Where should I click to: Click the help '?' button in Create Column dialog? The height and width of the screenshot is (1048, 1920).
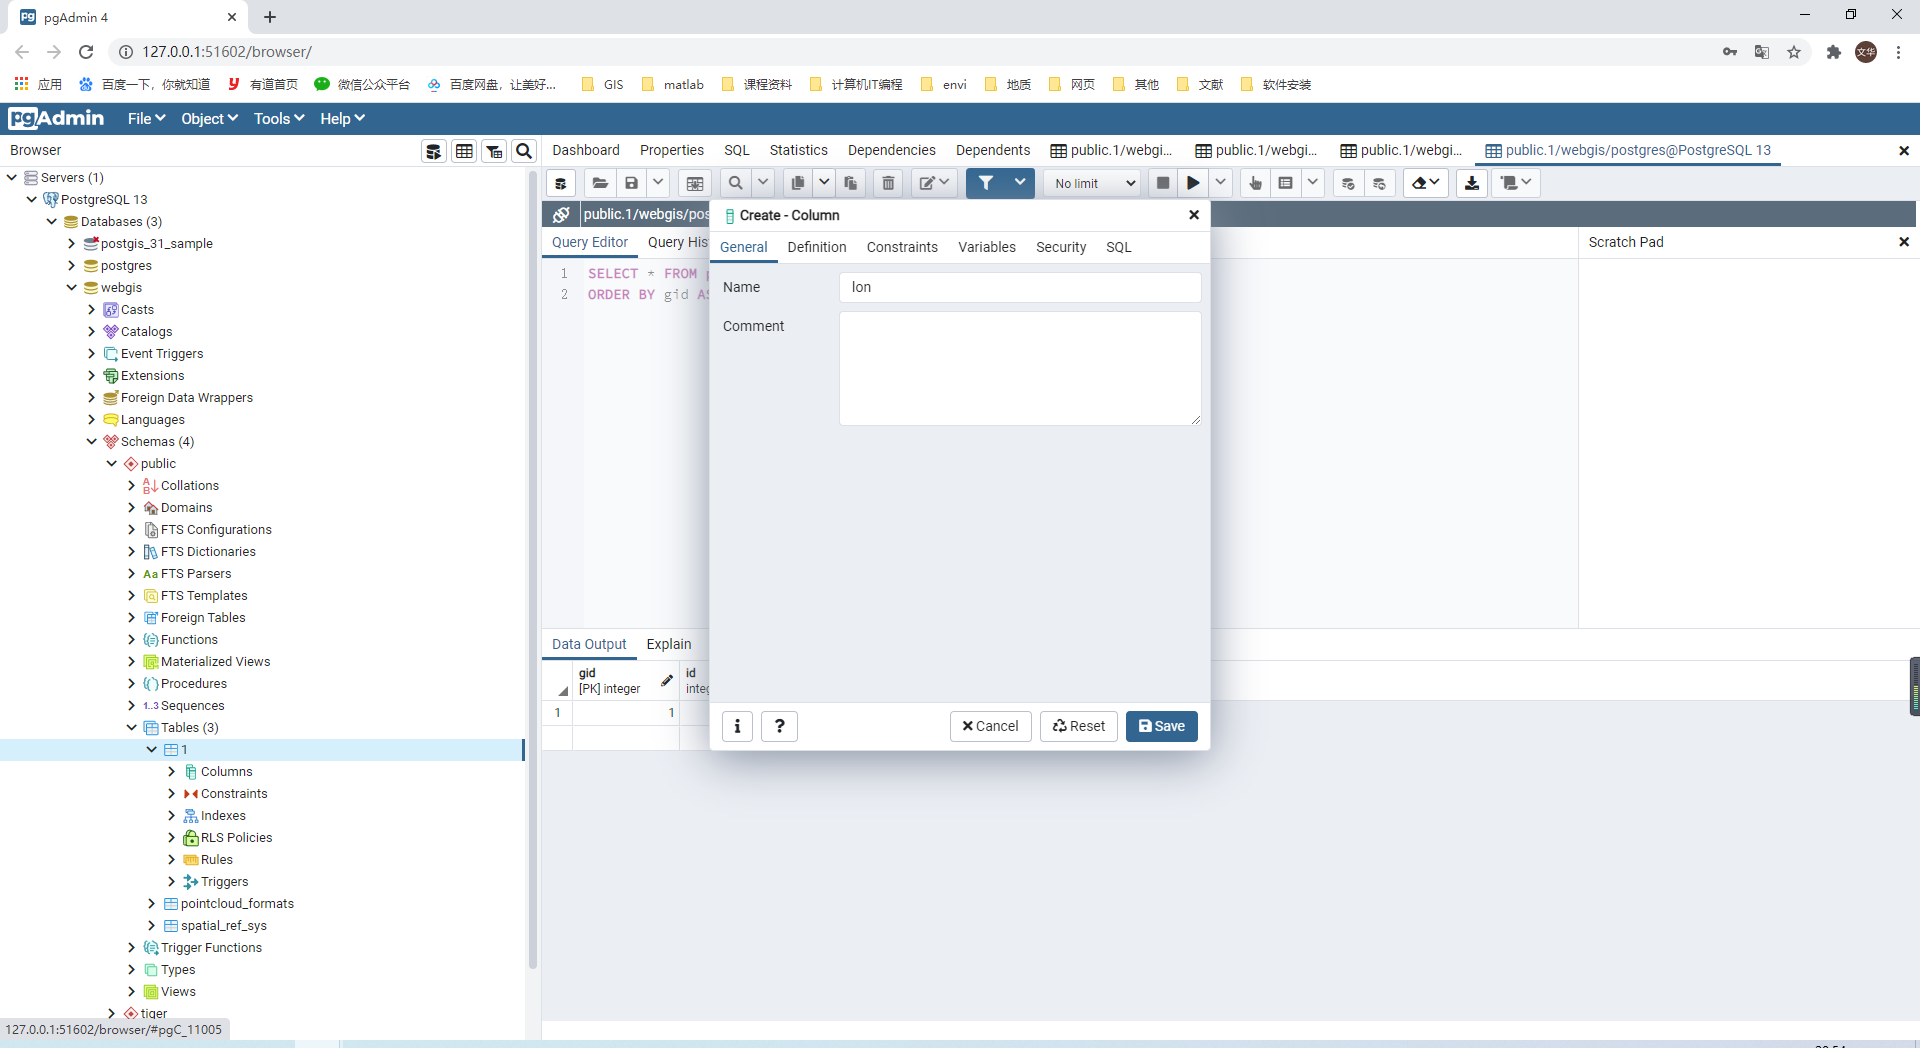click(x=779, y=726)
